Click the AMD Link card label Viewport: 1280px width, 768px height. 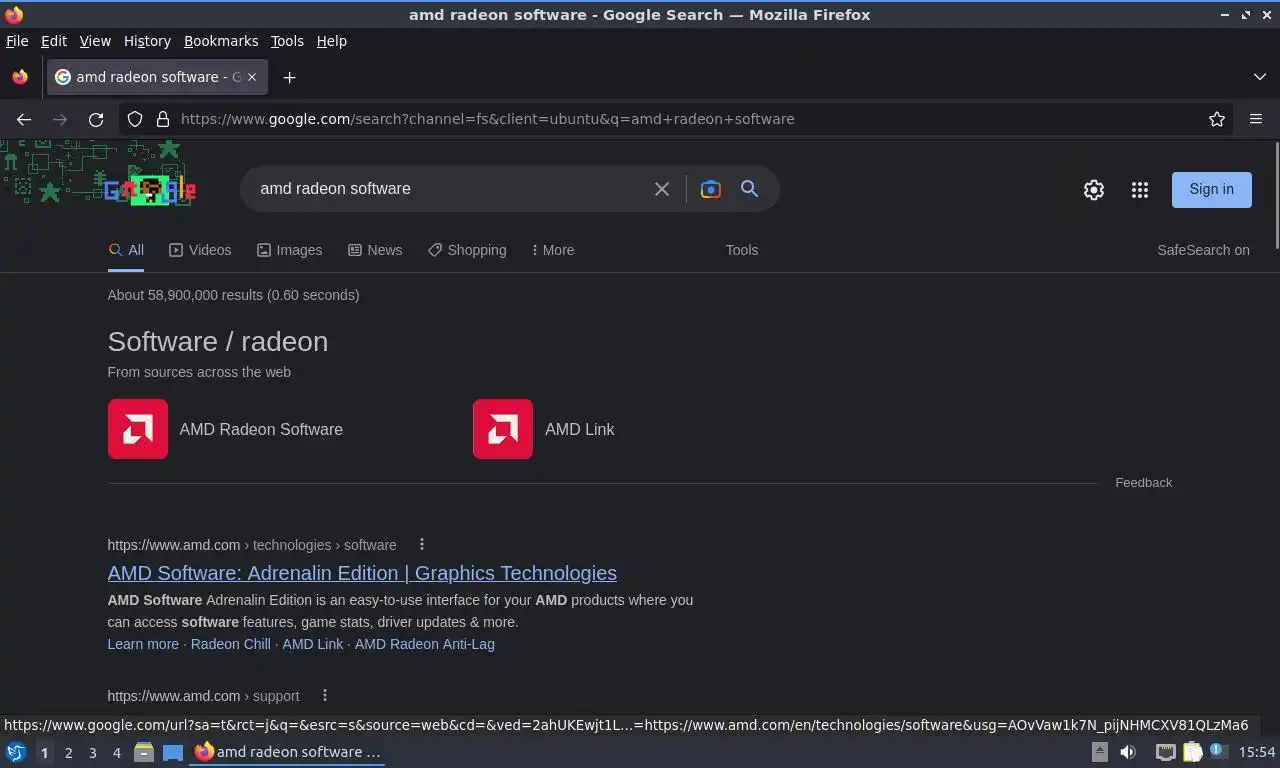point(580,429)
